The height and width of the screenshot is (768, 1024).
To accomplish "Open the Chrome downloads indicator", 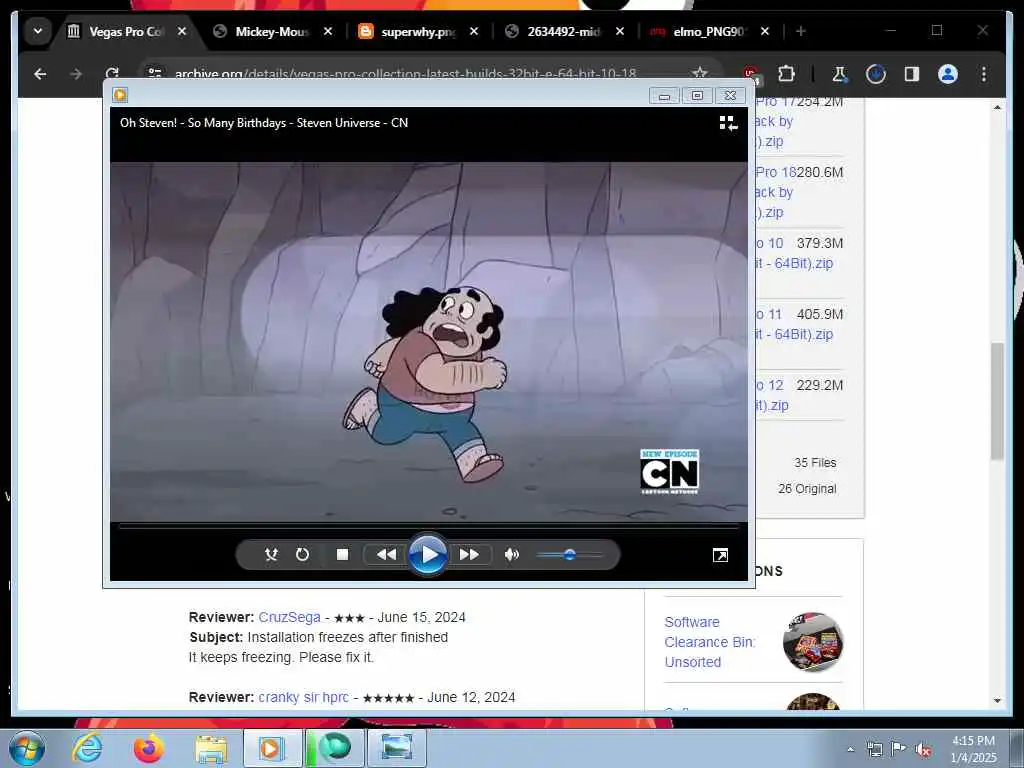I will pyautogui.click(x=876, y=74).
